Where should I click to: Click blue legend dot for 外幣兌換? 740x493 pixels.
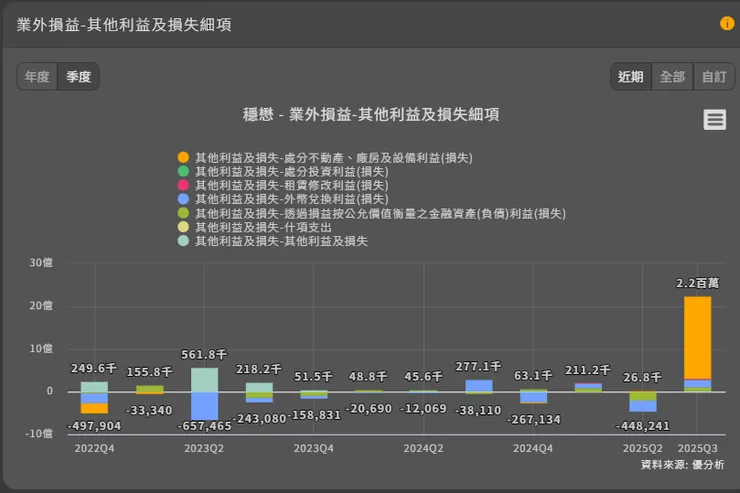[x=183, y=199]
